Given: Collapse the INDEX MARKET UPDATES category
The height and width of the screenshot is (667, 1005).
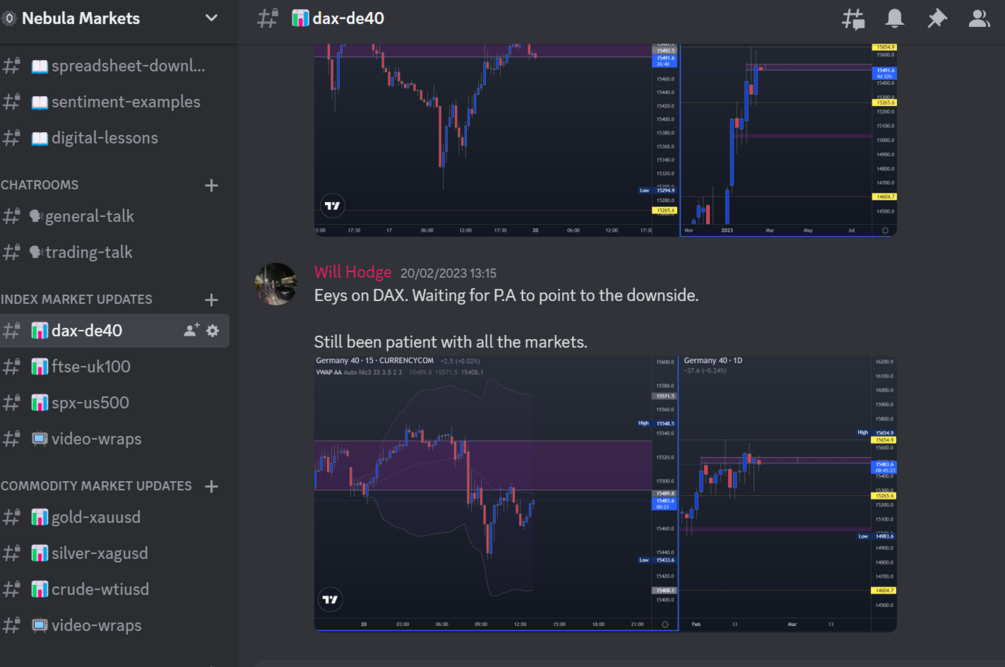Looking at the screenshot, I should tap(76, 299).
